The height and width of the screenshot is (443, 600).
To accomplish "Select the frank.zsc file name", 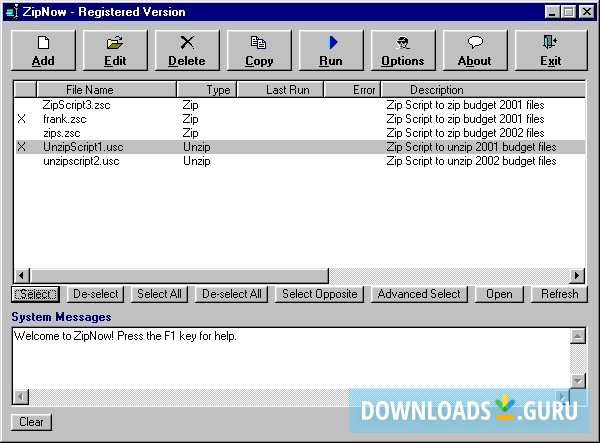I will [x=65, y=119].
